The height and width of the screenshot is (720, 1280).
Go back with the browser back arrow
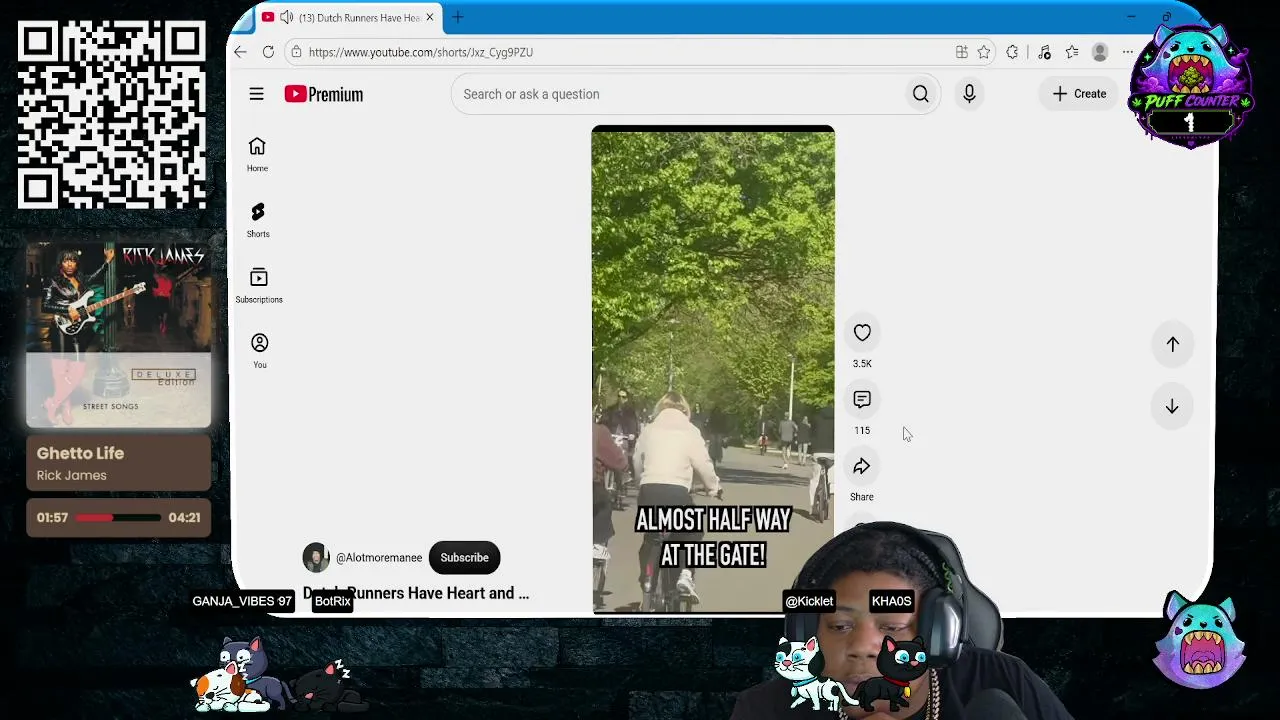coord(240,52)
